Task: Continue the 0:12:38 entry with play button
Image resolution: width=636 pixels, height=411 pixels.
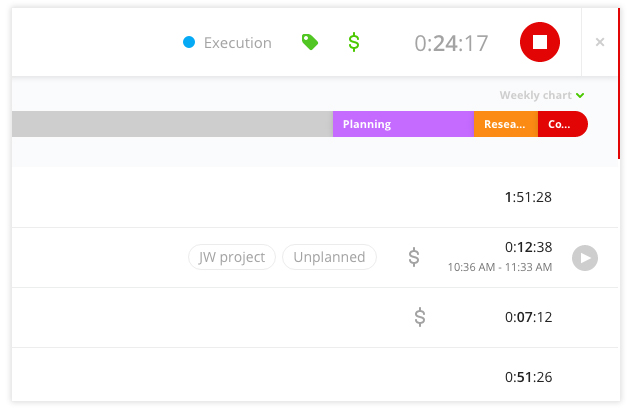Action: point(585,258)
